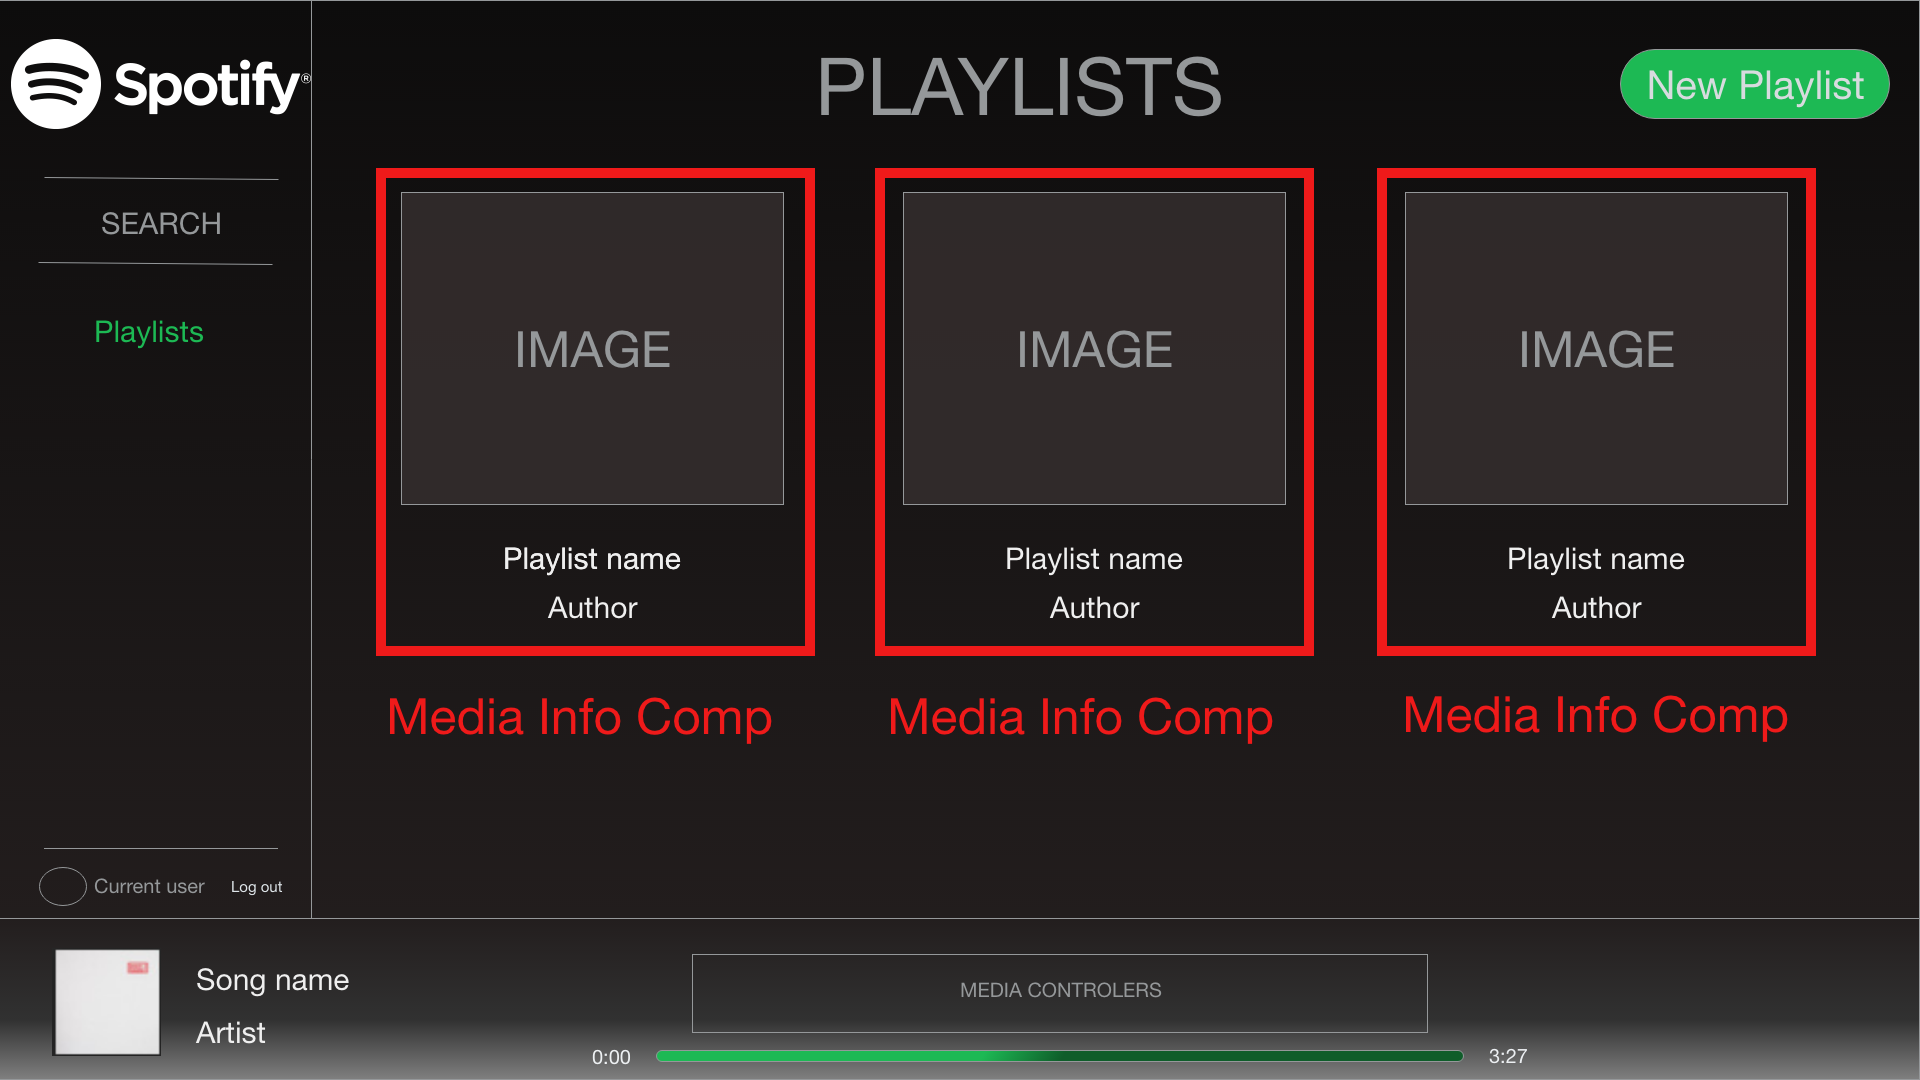This screenshot has height=1080, width=1920.
Task: Click the Current user label
Action: (149, 887)
